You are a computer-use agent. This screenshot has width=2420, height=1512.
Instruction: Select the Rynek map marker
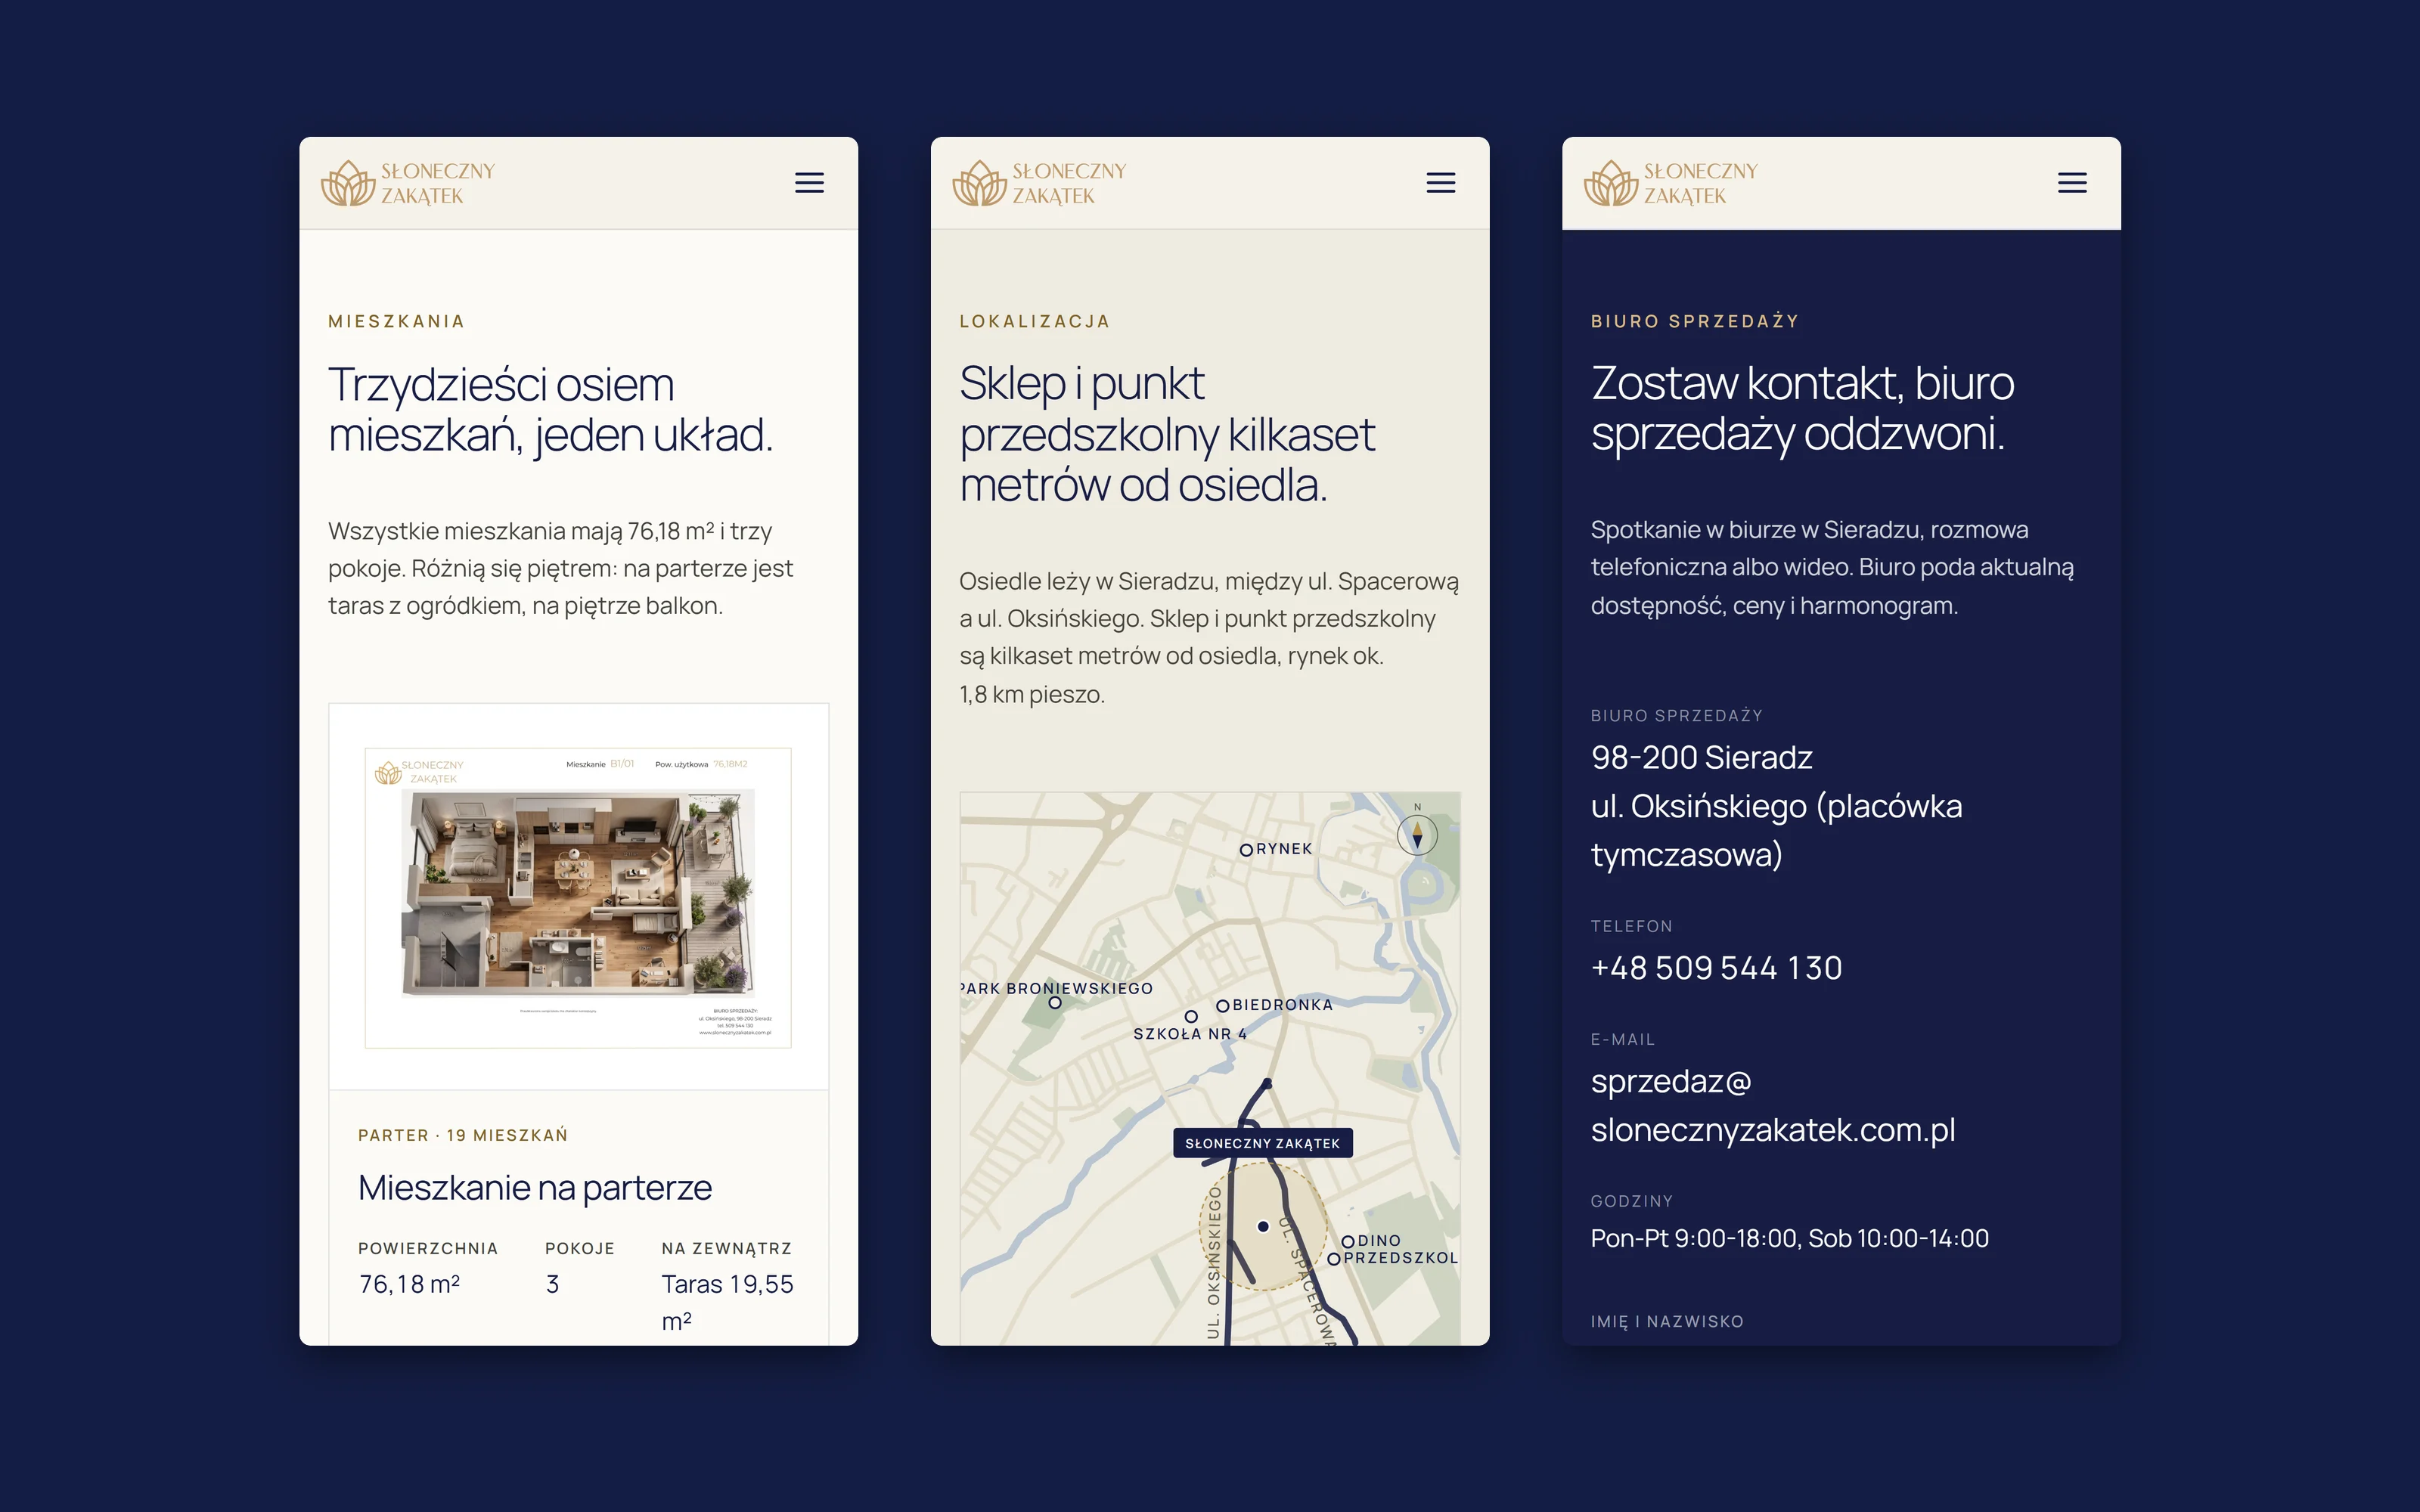(x=1246, y=850)
